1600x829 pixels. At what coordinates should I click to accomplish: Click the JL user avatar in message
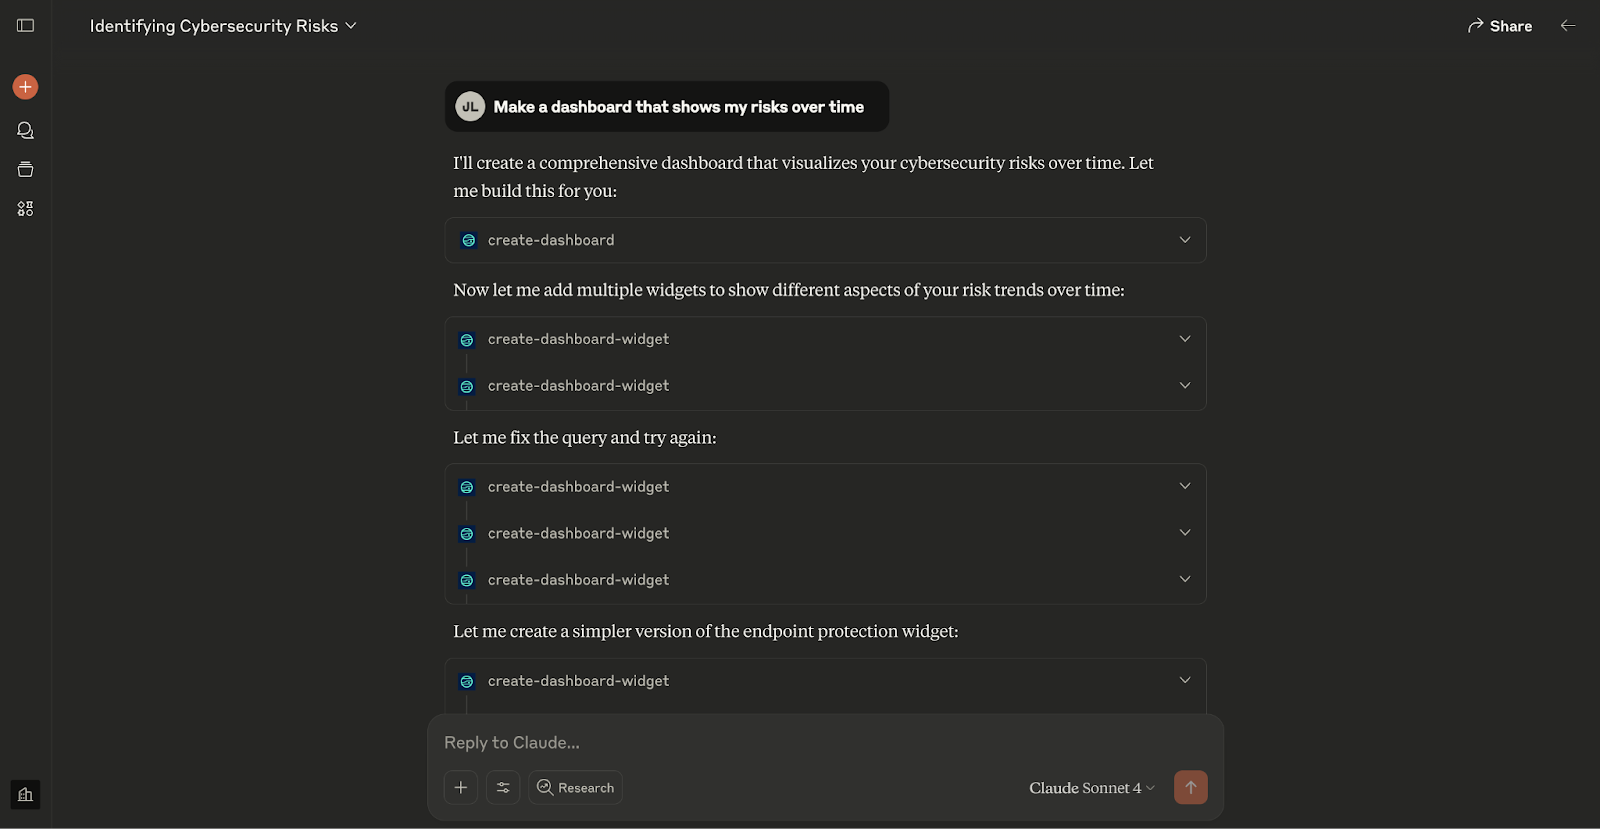tap(470, 107)
